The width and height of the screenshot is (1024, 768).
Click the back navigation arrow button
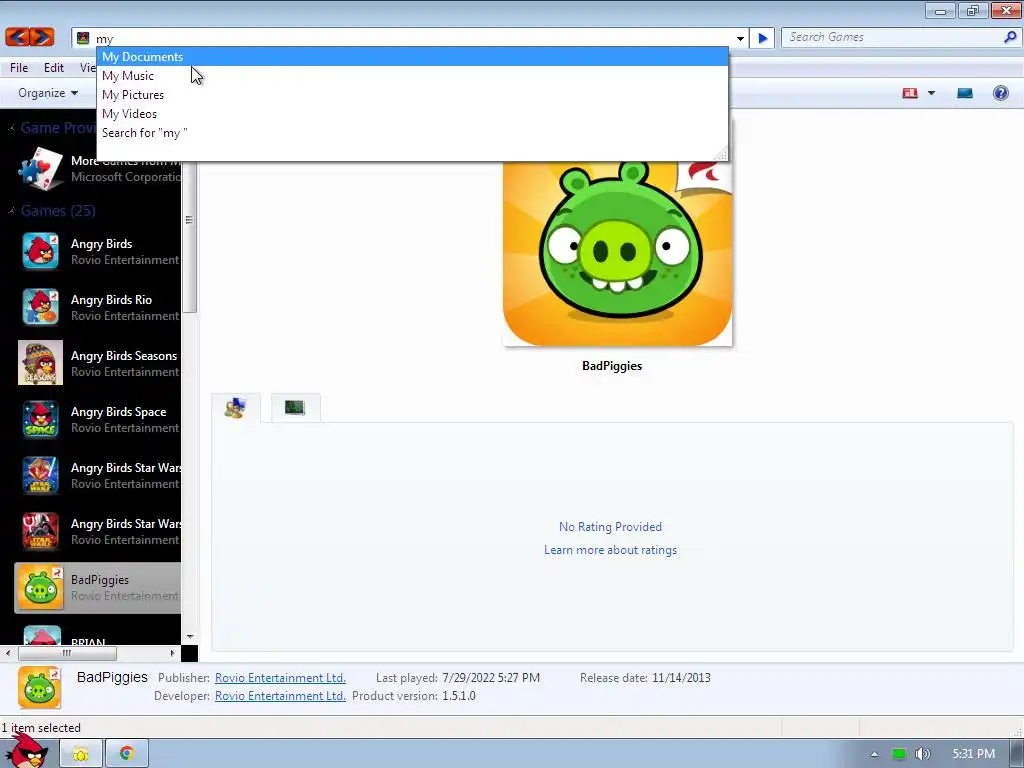18,37
